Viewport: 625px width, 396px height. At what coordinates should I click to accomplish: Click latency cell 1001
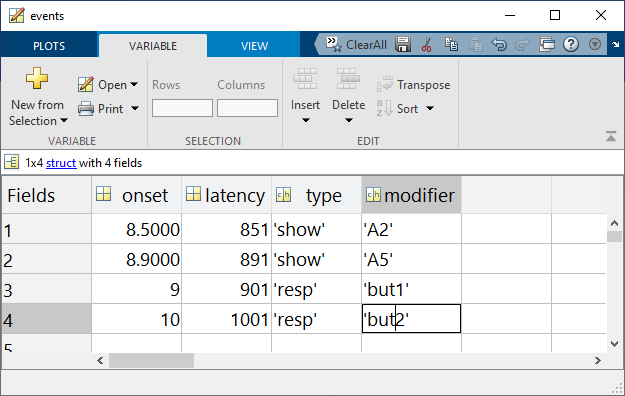tap(226, 319)
